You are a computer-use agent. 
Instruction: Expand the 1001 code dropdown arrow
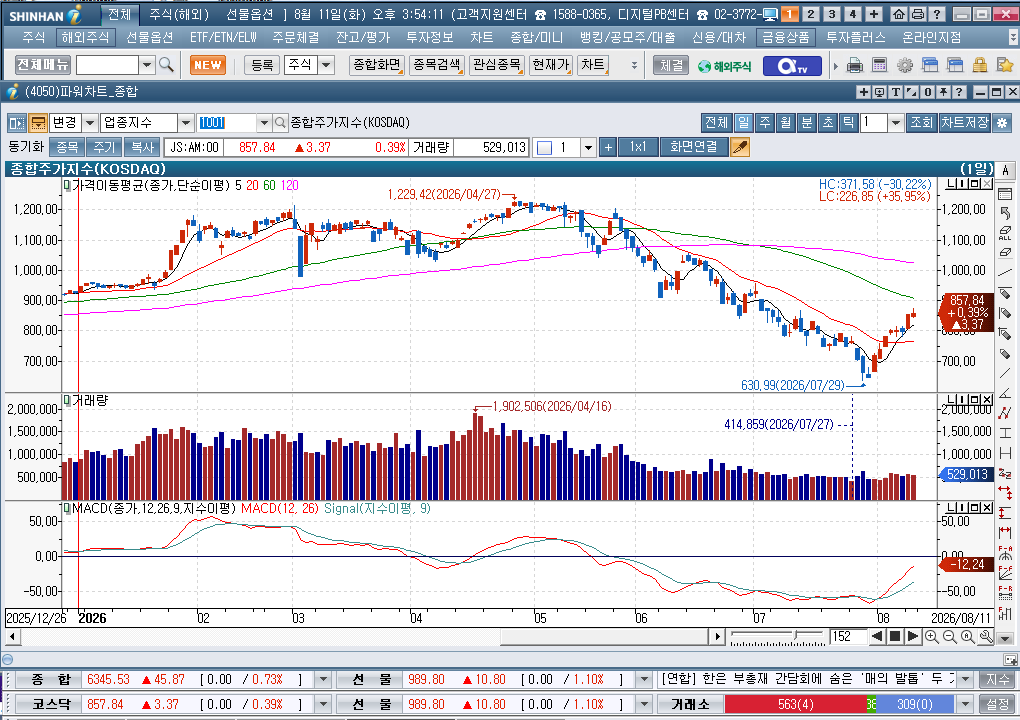click(x=263, y=122)
